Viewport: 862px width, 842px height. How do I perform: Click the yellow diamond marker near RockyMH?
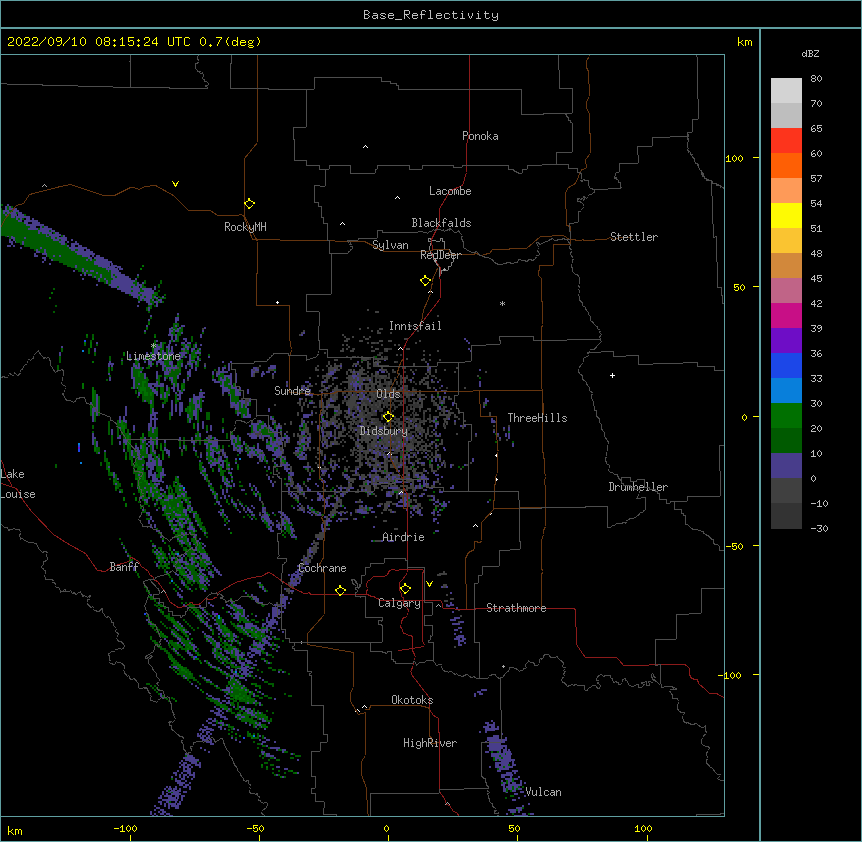click(249, 204)
